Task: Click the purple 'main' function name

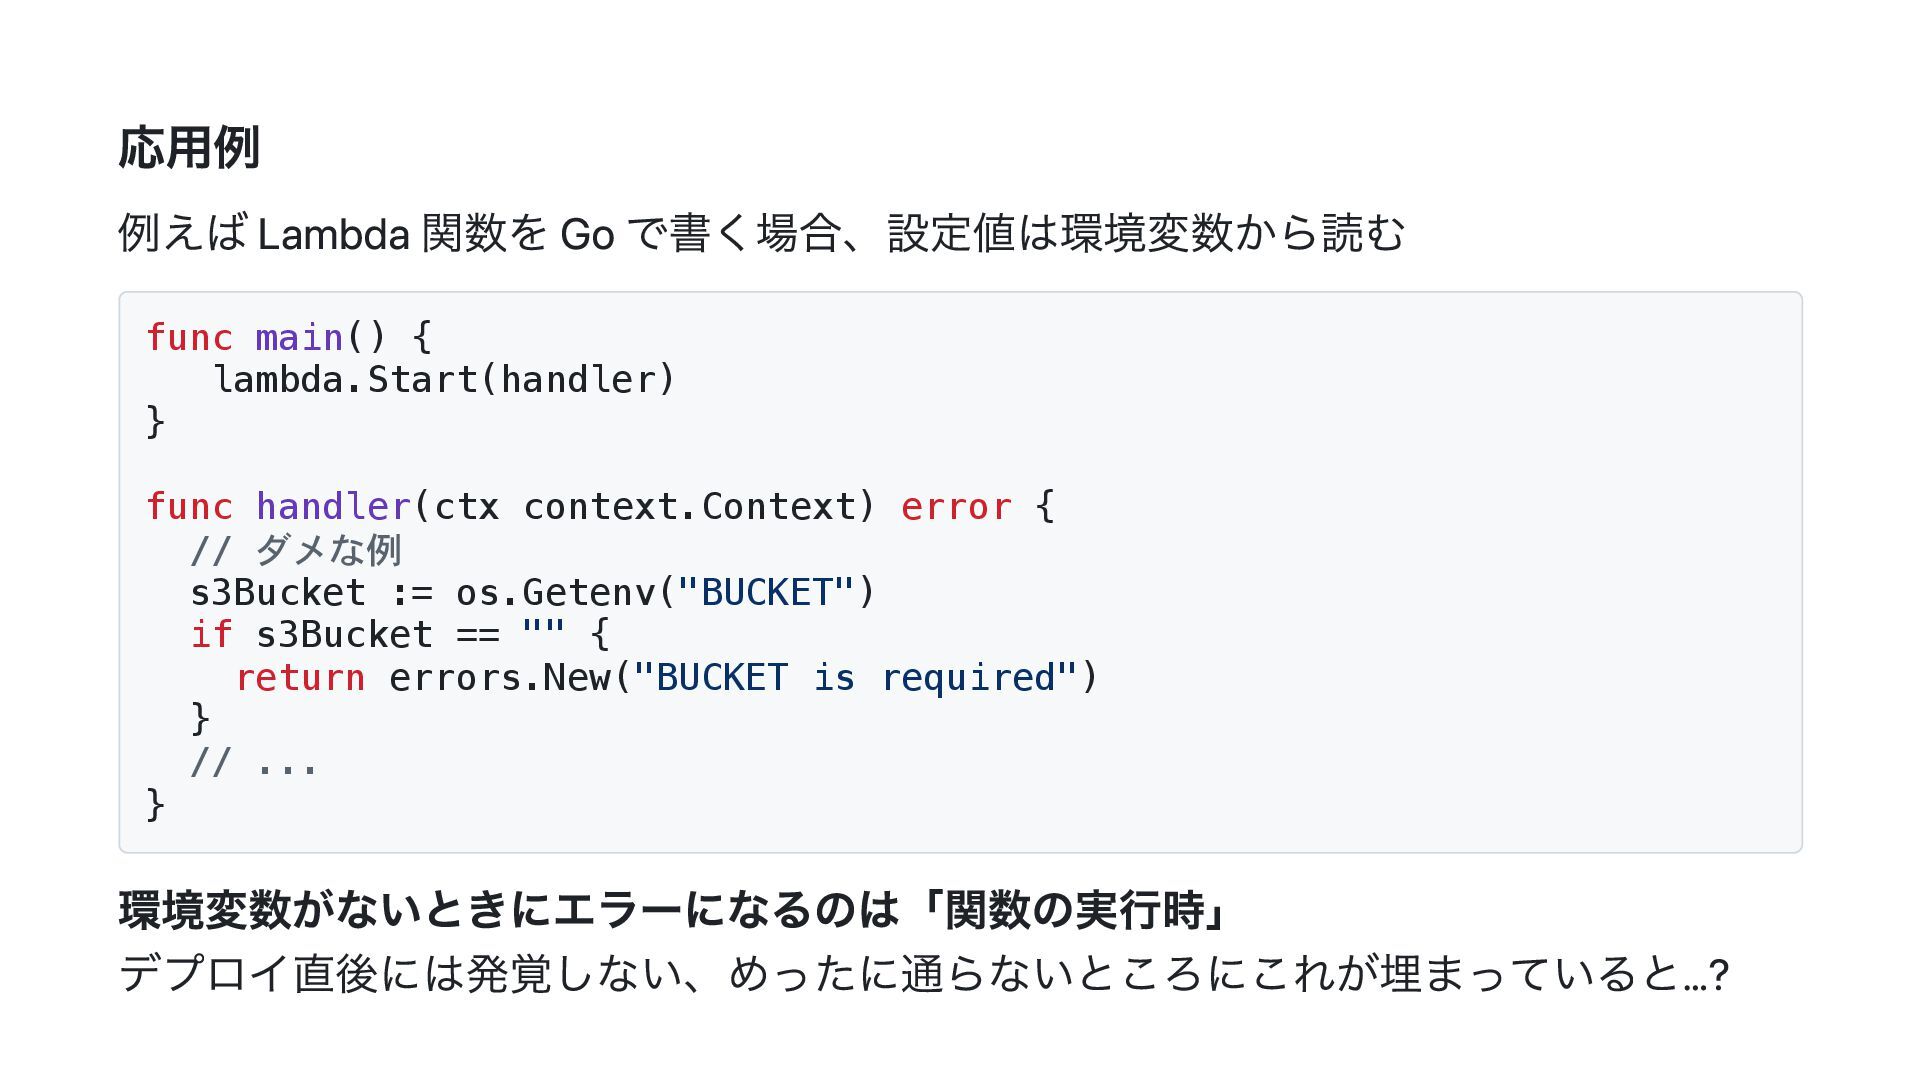Action: (299, 337)
